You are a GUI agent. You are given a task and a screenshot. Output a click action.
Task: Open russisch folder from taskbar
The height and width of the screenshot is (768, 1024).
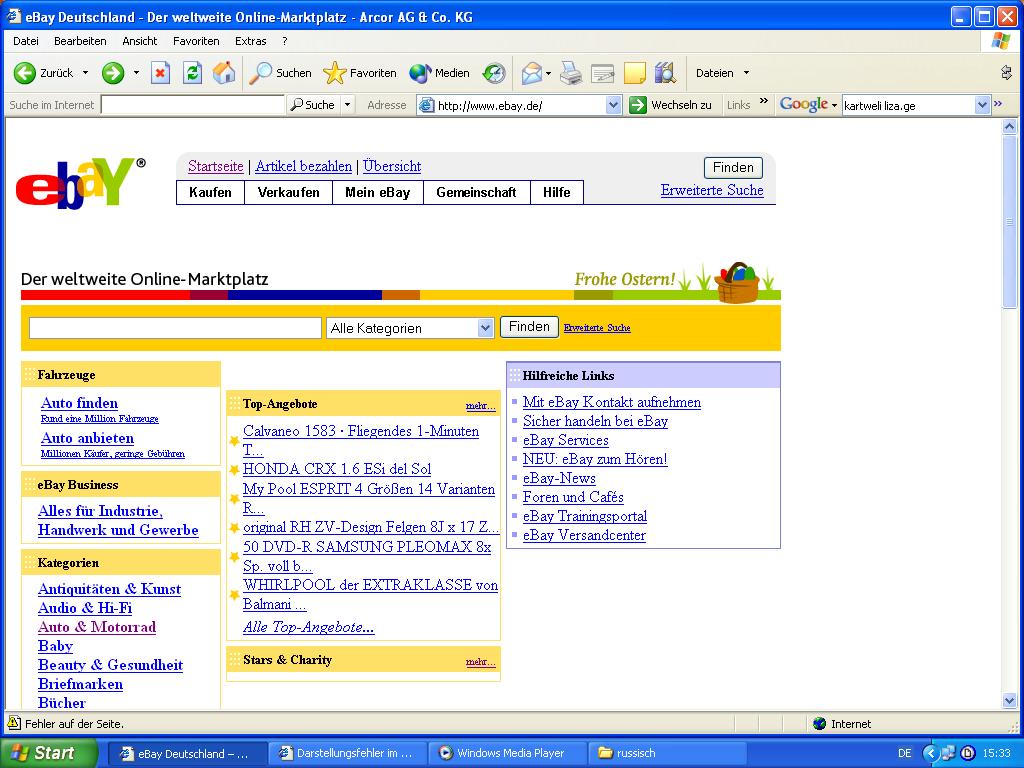[x=668, y=753]
